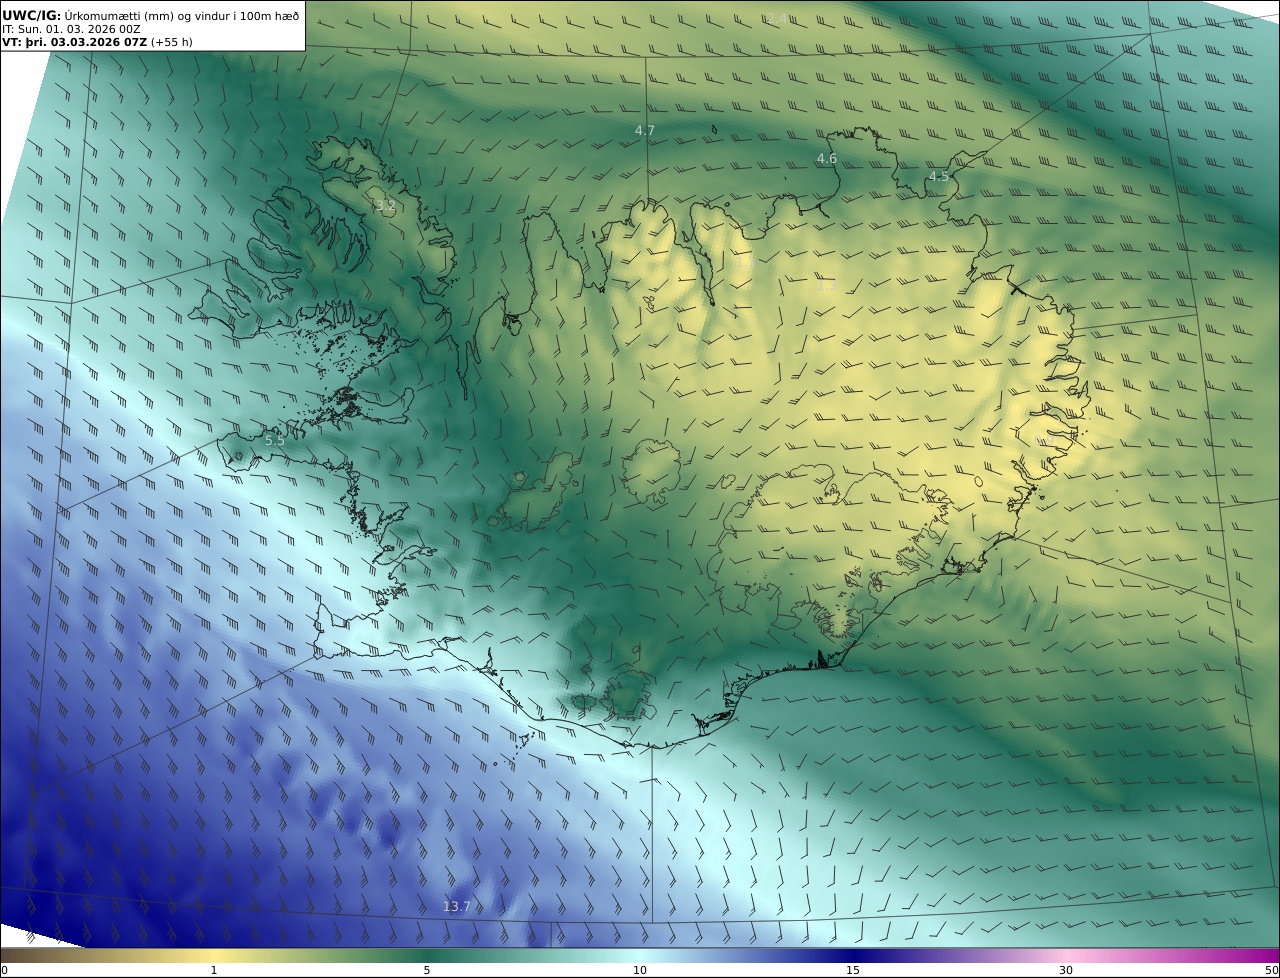
Task: Click the 13.7 value label over the ocean
Action: 456,907
